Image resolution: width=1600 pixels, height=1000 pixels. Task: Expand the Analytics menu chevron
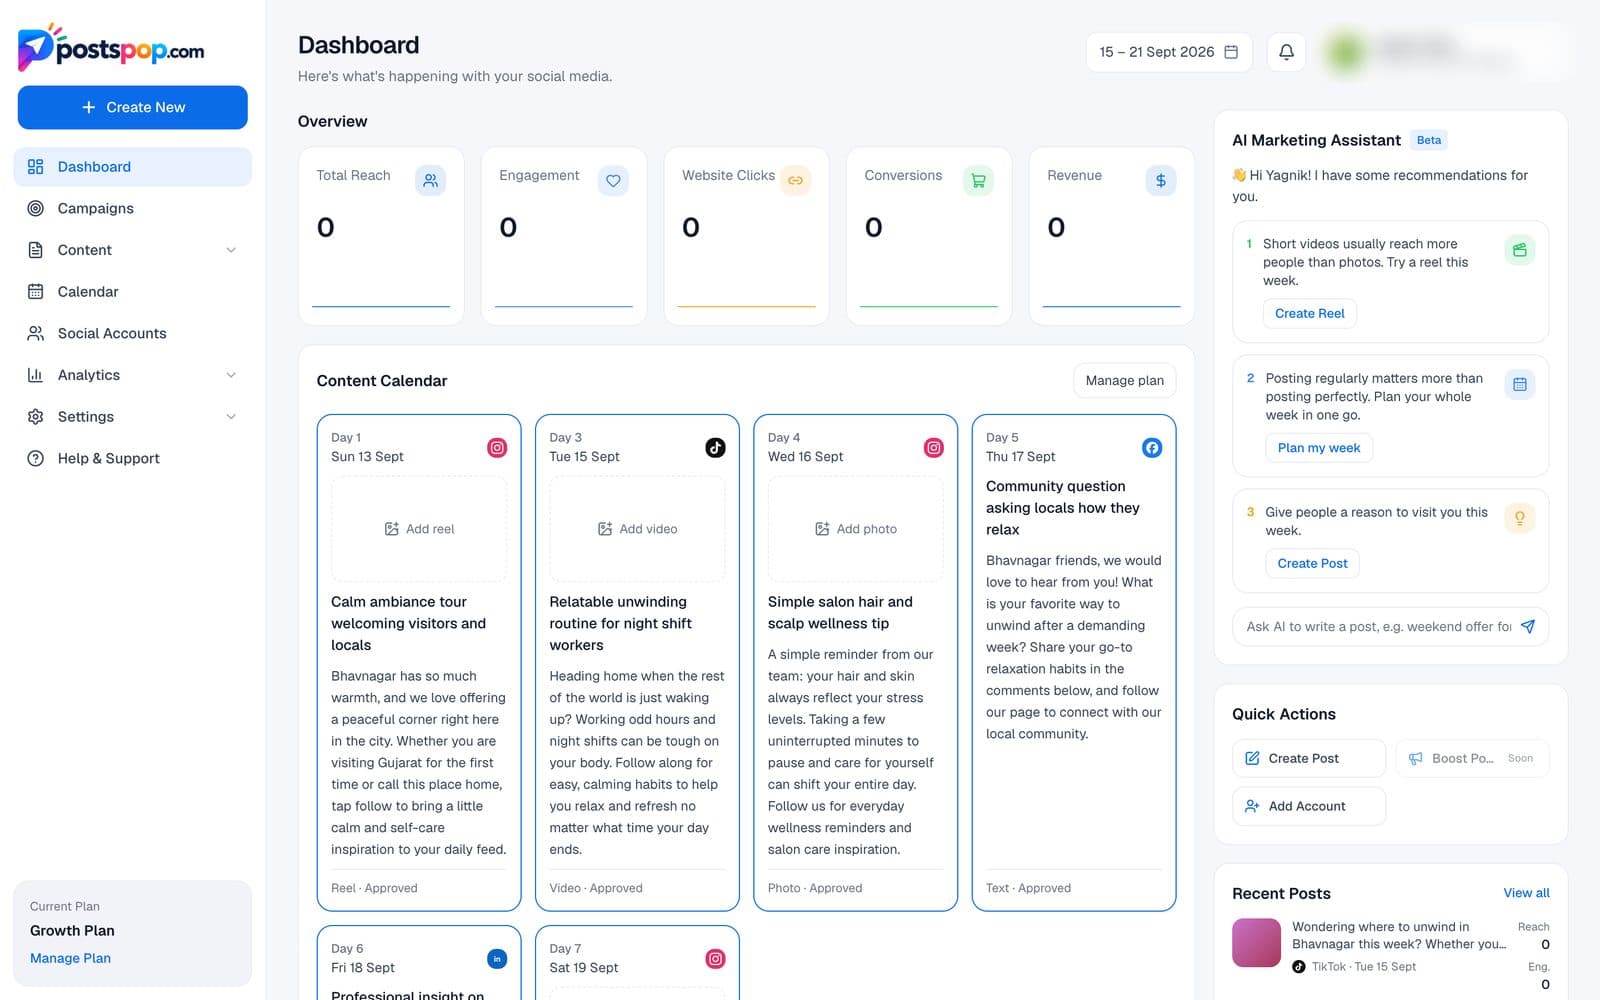231,375
